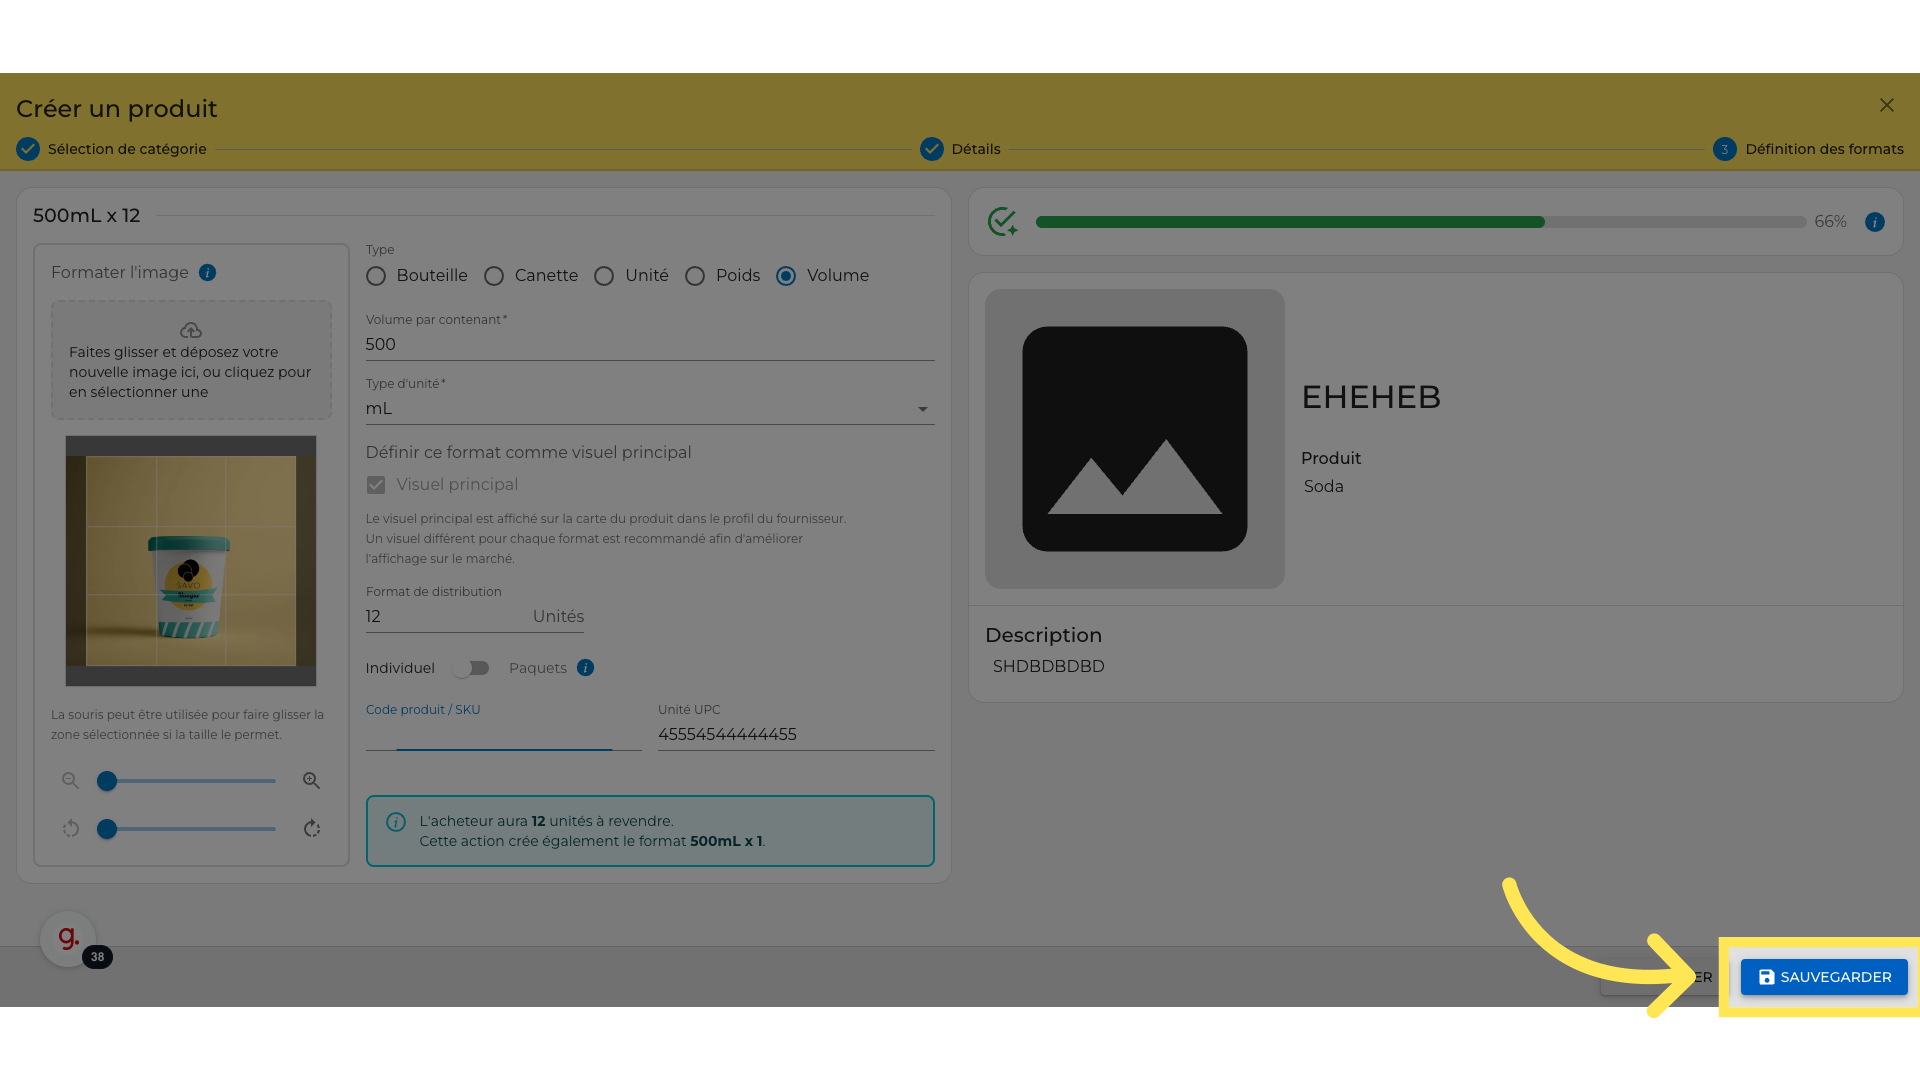Viewport: 1920px width, 1080px height.
Task: Click the cloud upload icon in drop zone
Action: pos(191,330)
